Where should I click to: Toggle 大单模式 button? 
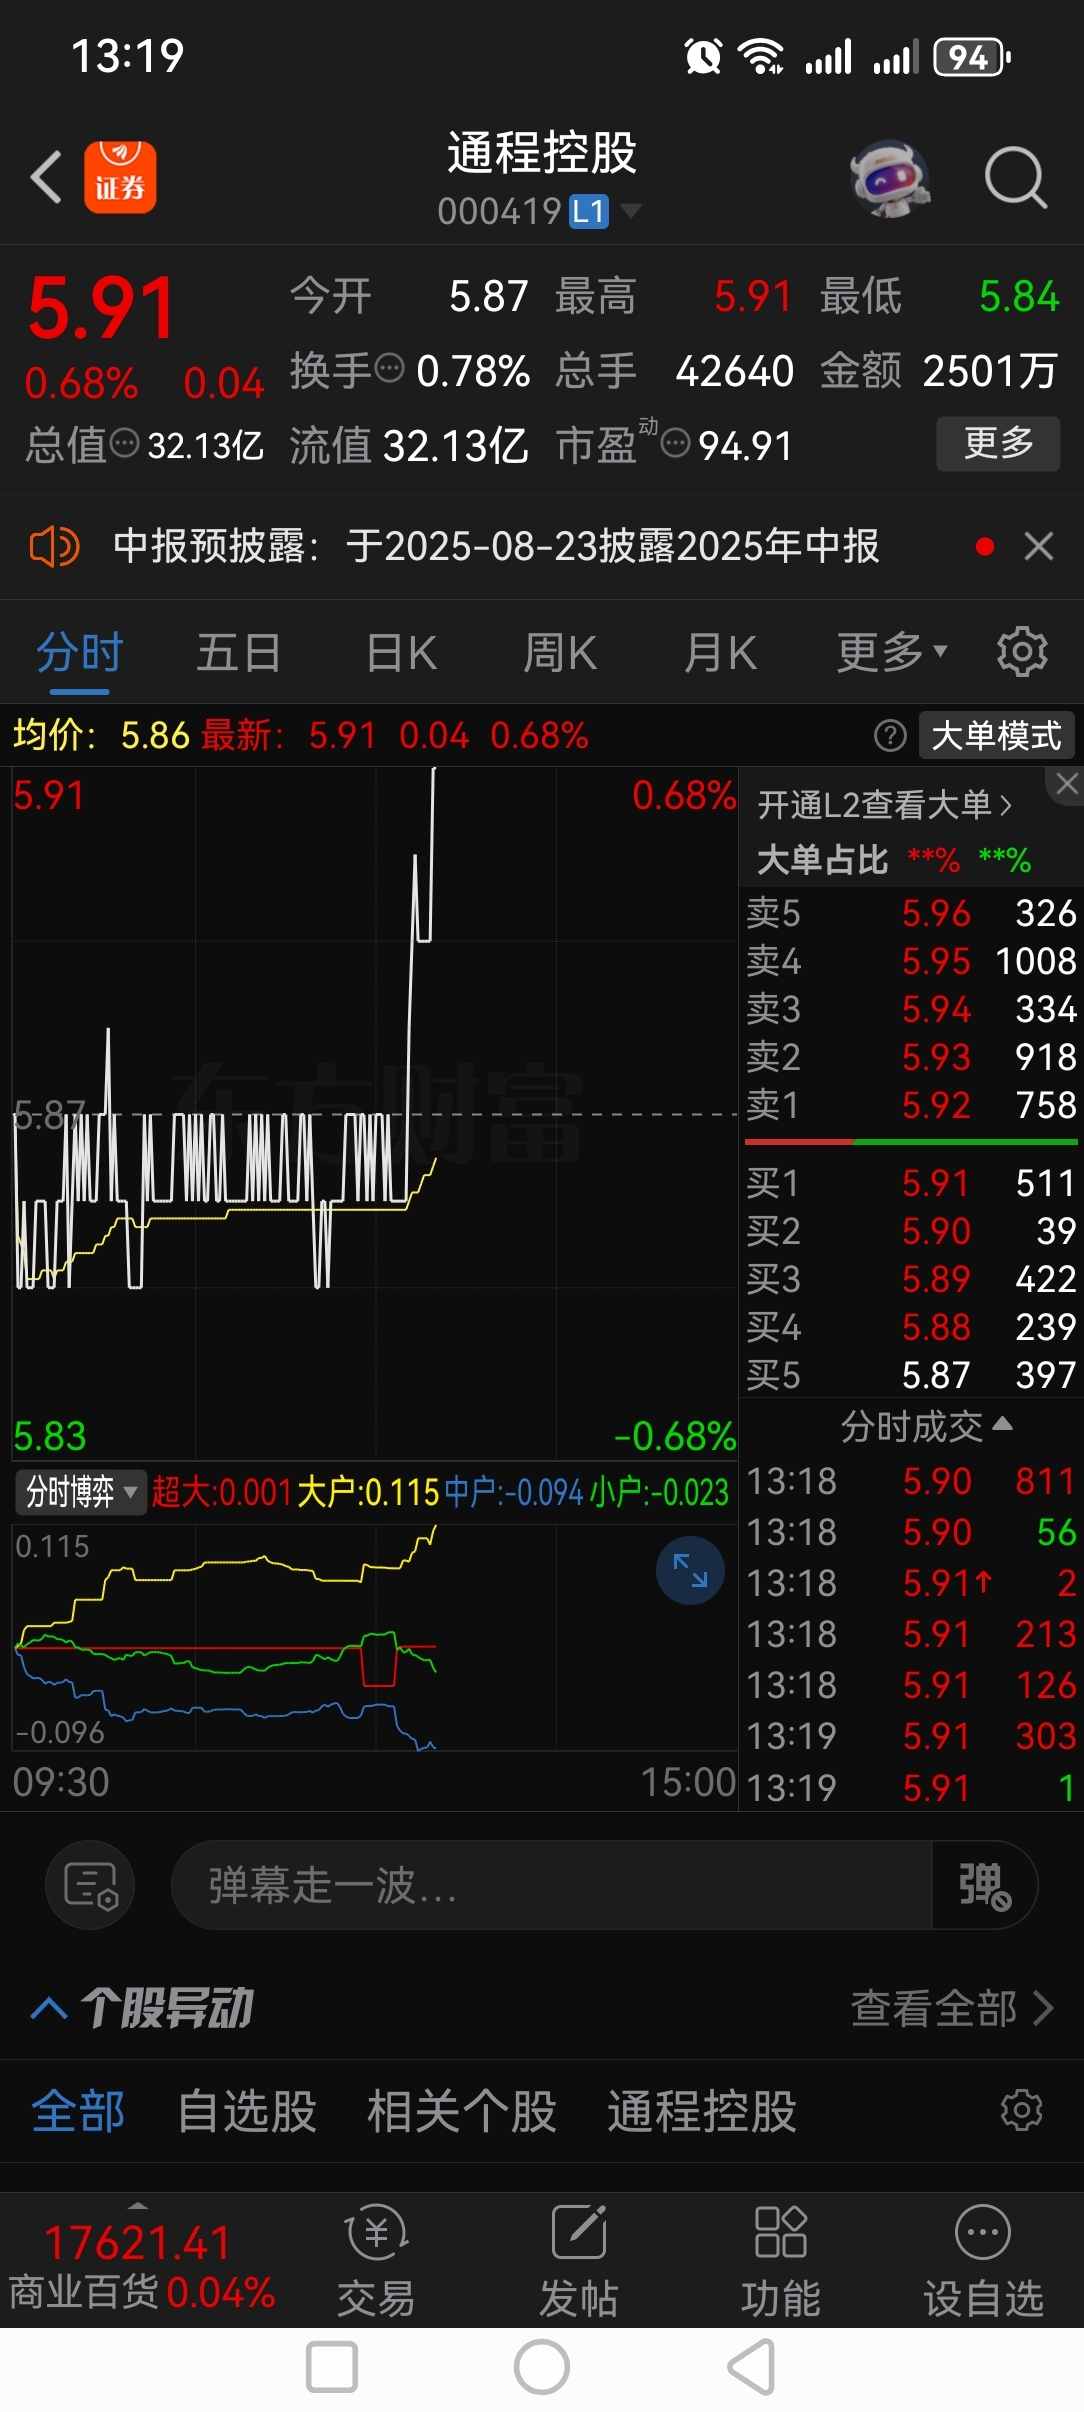[x=996, y=736]
